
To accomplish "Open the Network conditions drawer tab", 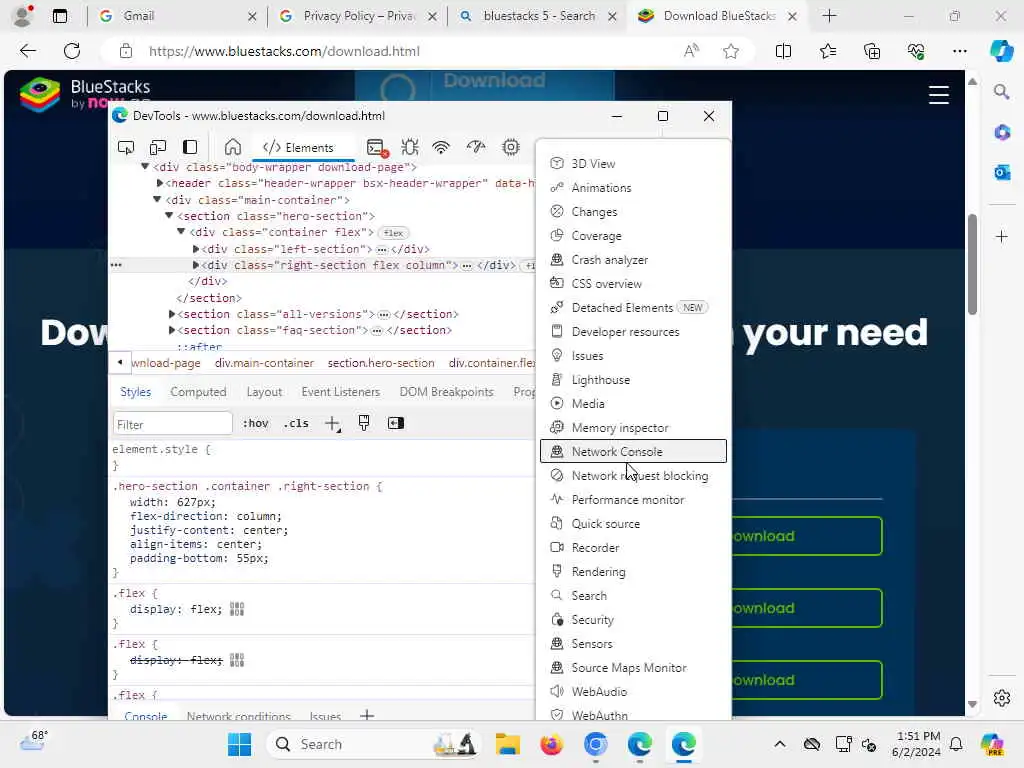I will [238, 716].
